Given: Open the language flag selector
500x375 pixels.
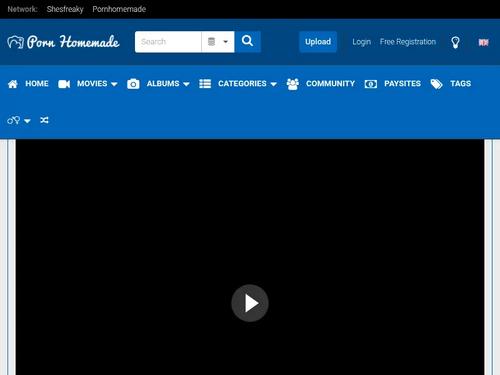Looking at the screenshot, I should [x=483, y=42].
